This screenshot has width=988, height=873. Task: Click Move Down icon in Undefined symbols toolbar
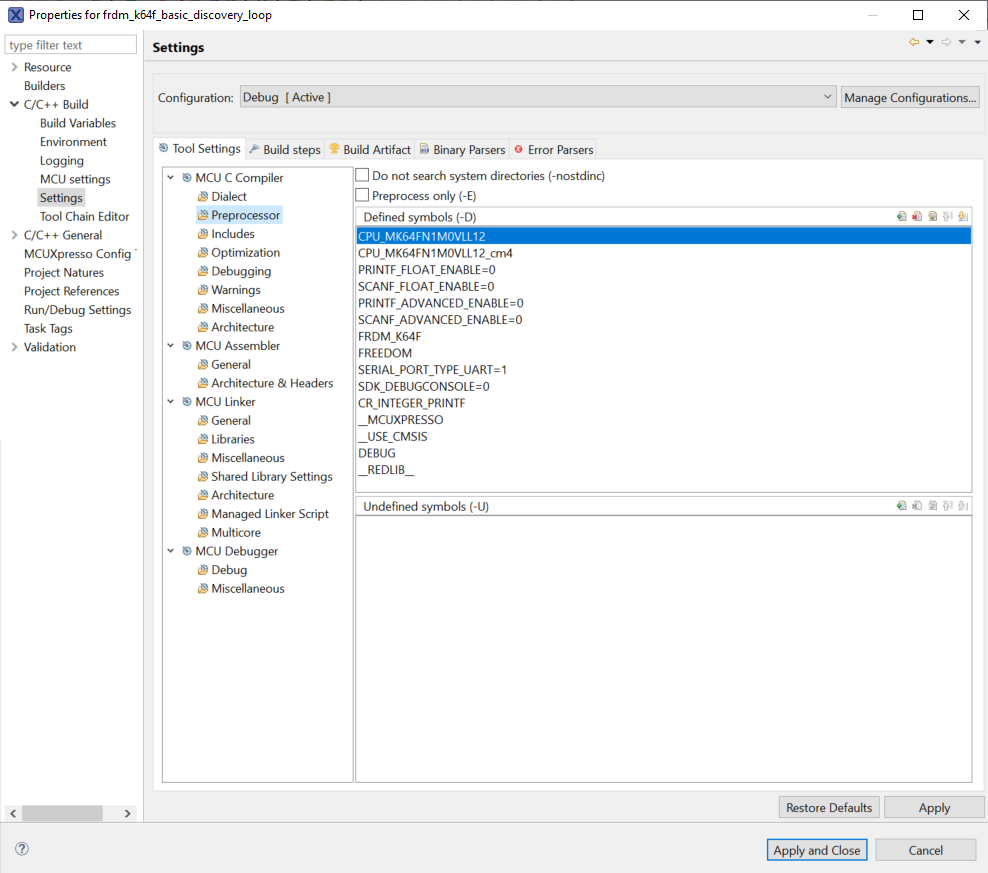click(x=963, y=506)
